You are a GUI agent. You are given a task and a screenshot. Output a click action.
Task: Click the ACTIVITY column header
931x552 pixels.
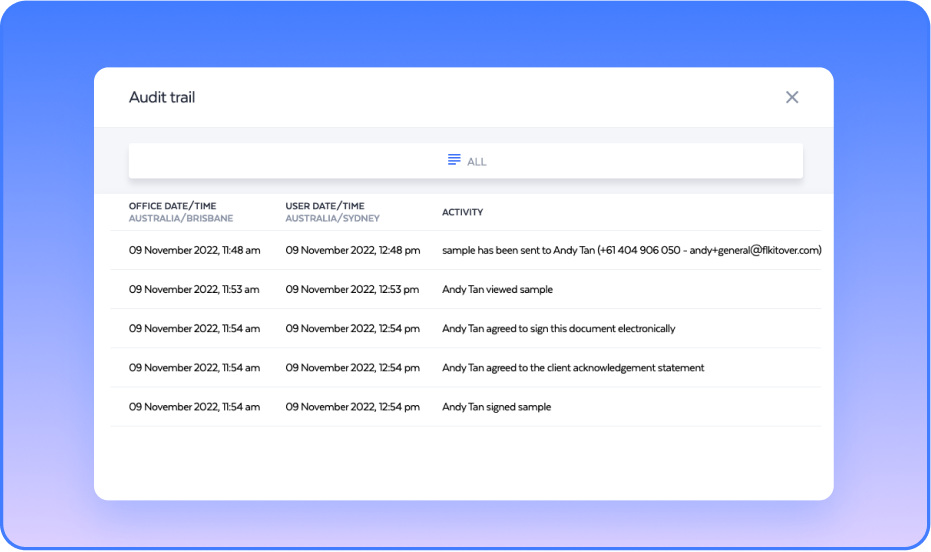click(x=463, y=212)
